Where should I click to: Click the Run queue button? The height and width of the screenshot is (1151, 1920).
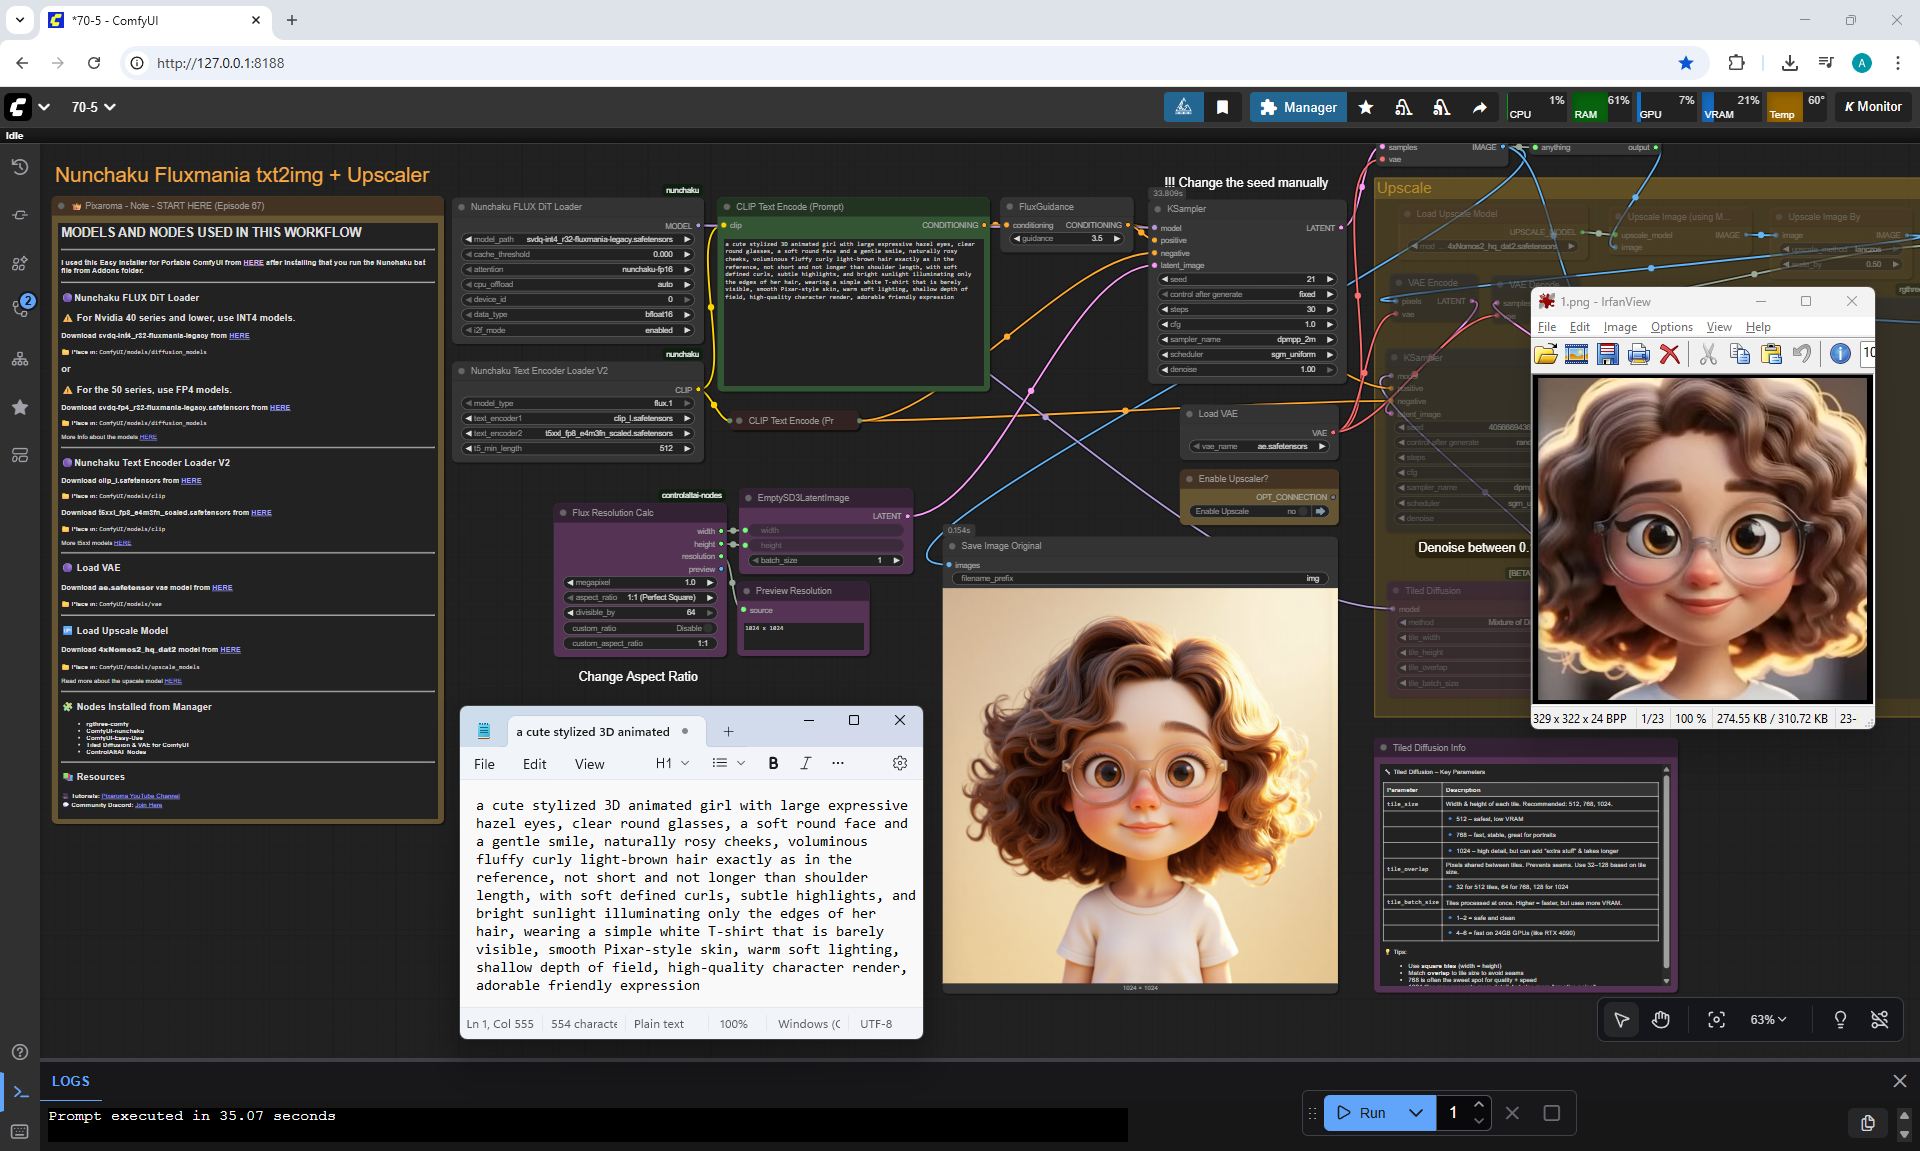[1361, 1113]
